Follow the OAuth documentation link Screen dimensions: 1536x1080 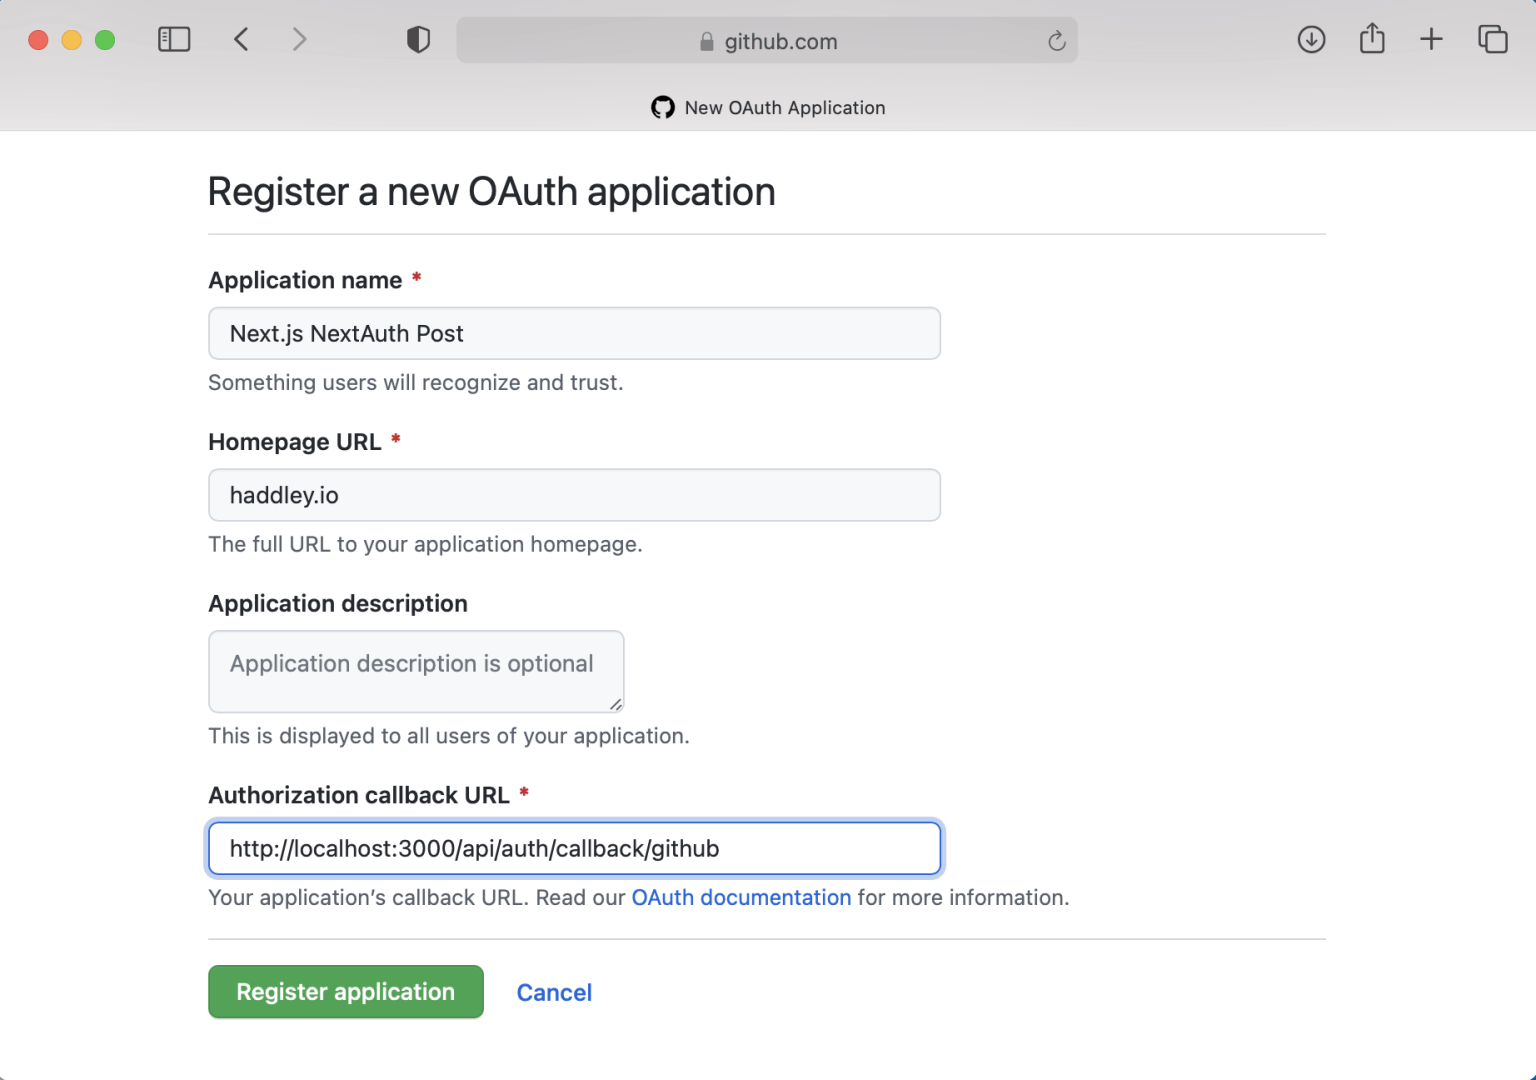click(741, 898)
